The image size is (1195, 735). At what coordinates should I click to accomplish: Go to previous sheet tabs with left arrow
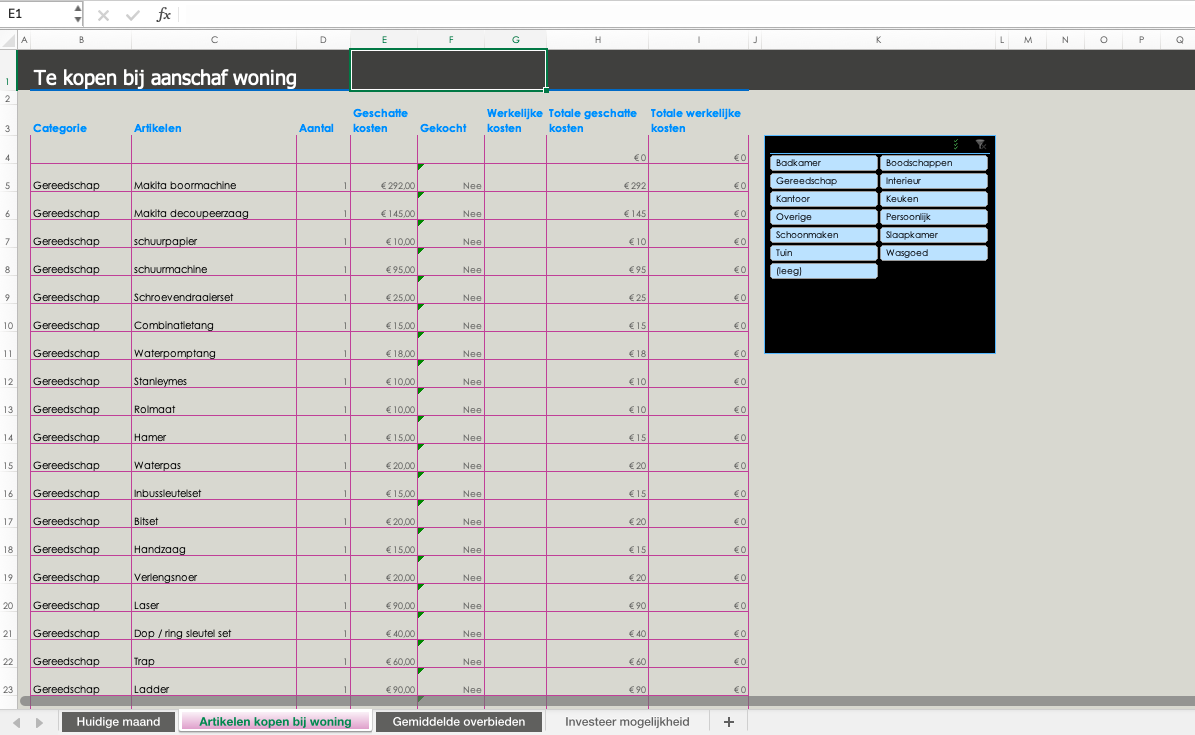[16, 721]
